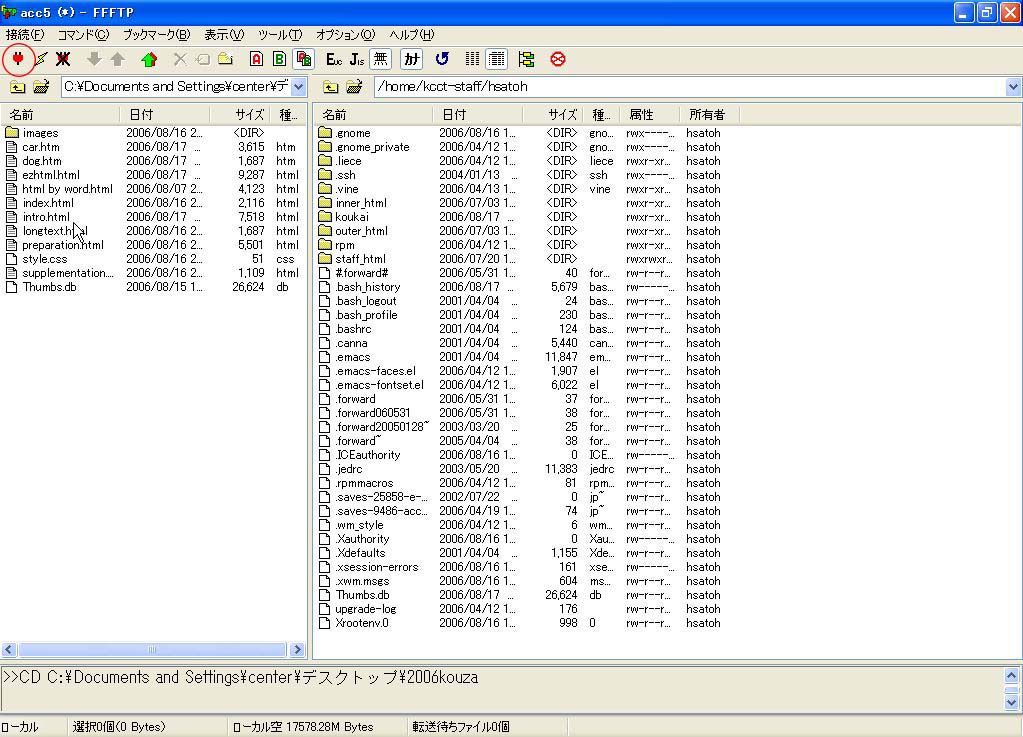Click the Download arrow icon
The width and height of the screenshot is (1023, 737).
[x=95, y=59]
